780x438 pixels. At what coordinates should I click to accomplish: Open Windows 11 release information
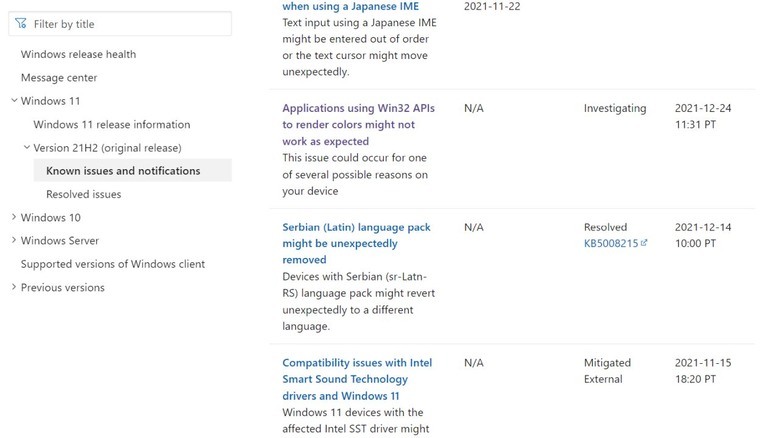pos(111,124)
